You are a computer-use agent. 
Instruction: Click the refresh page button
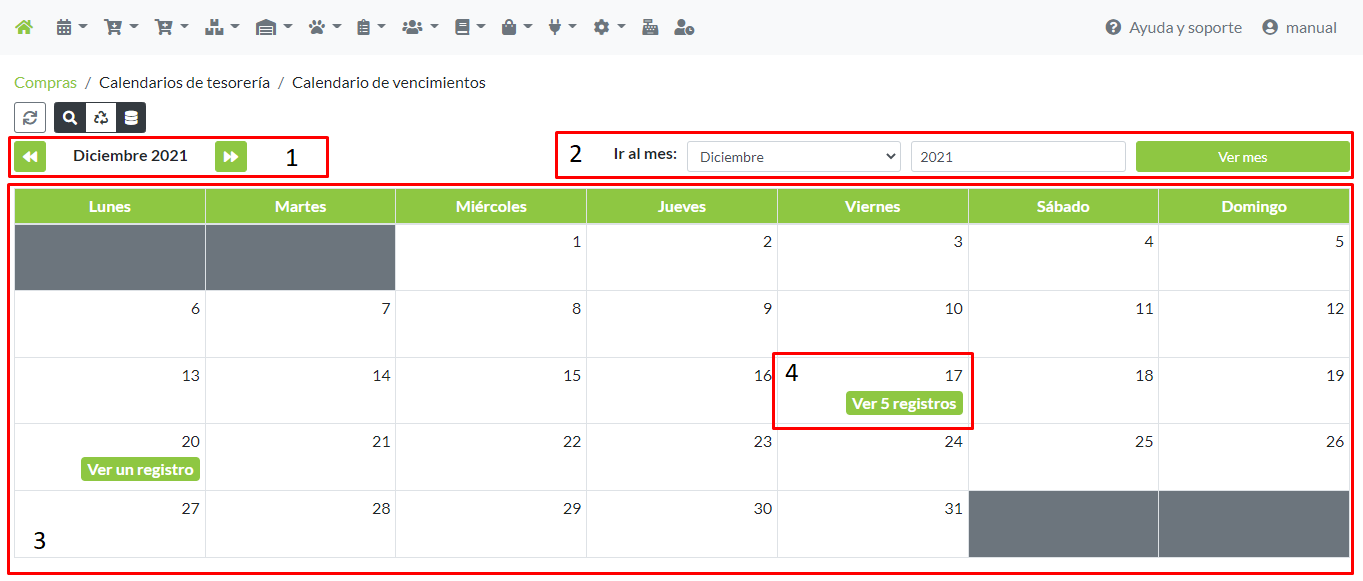click(x=30, y=117)
